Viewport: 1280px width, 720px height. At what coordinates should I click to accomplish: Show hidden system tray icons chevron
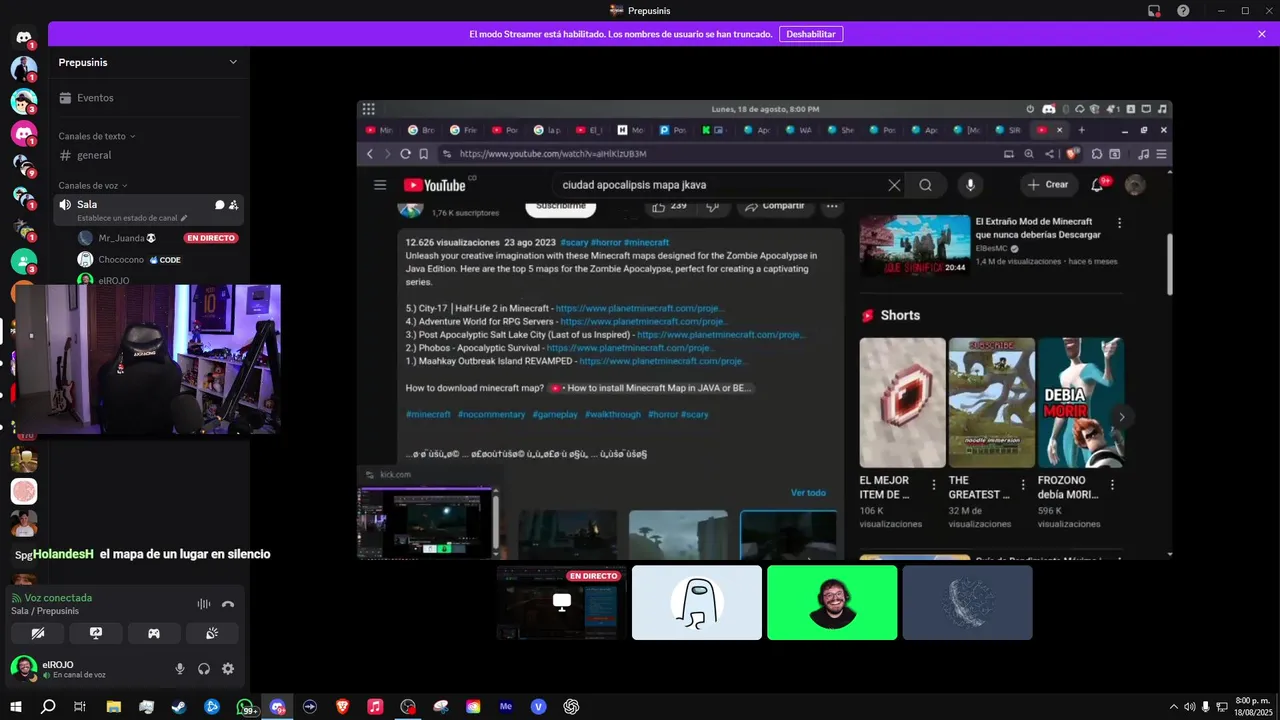(1174, 707)
